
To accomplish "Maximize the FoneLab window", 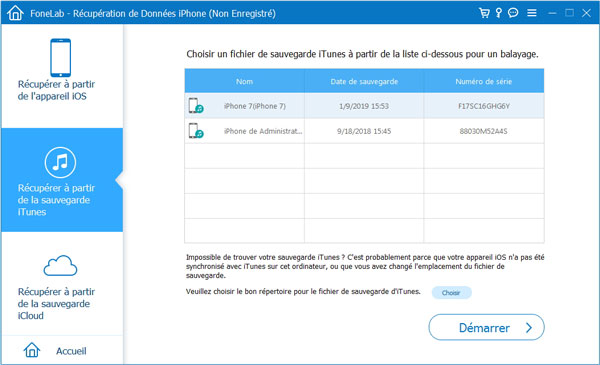I will [x=569, y=13].
